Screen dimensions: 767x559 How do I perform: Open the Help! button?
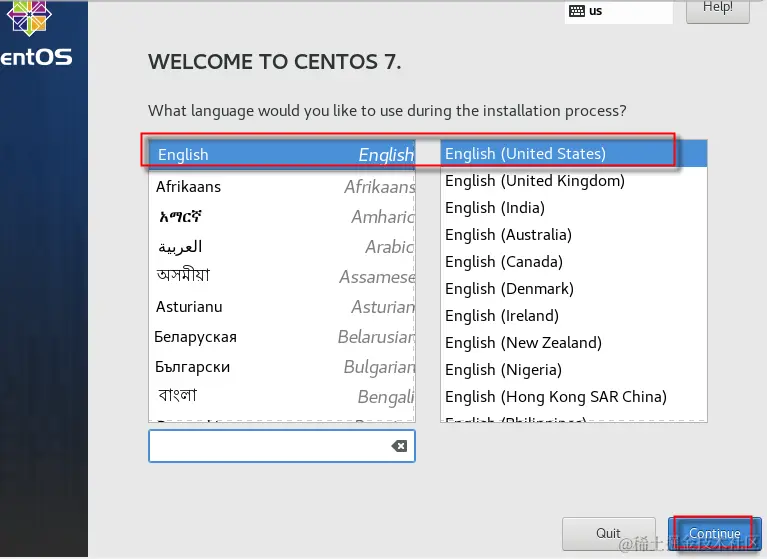click(718, 10)
